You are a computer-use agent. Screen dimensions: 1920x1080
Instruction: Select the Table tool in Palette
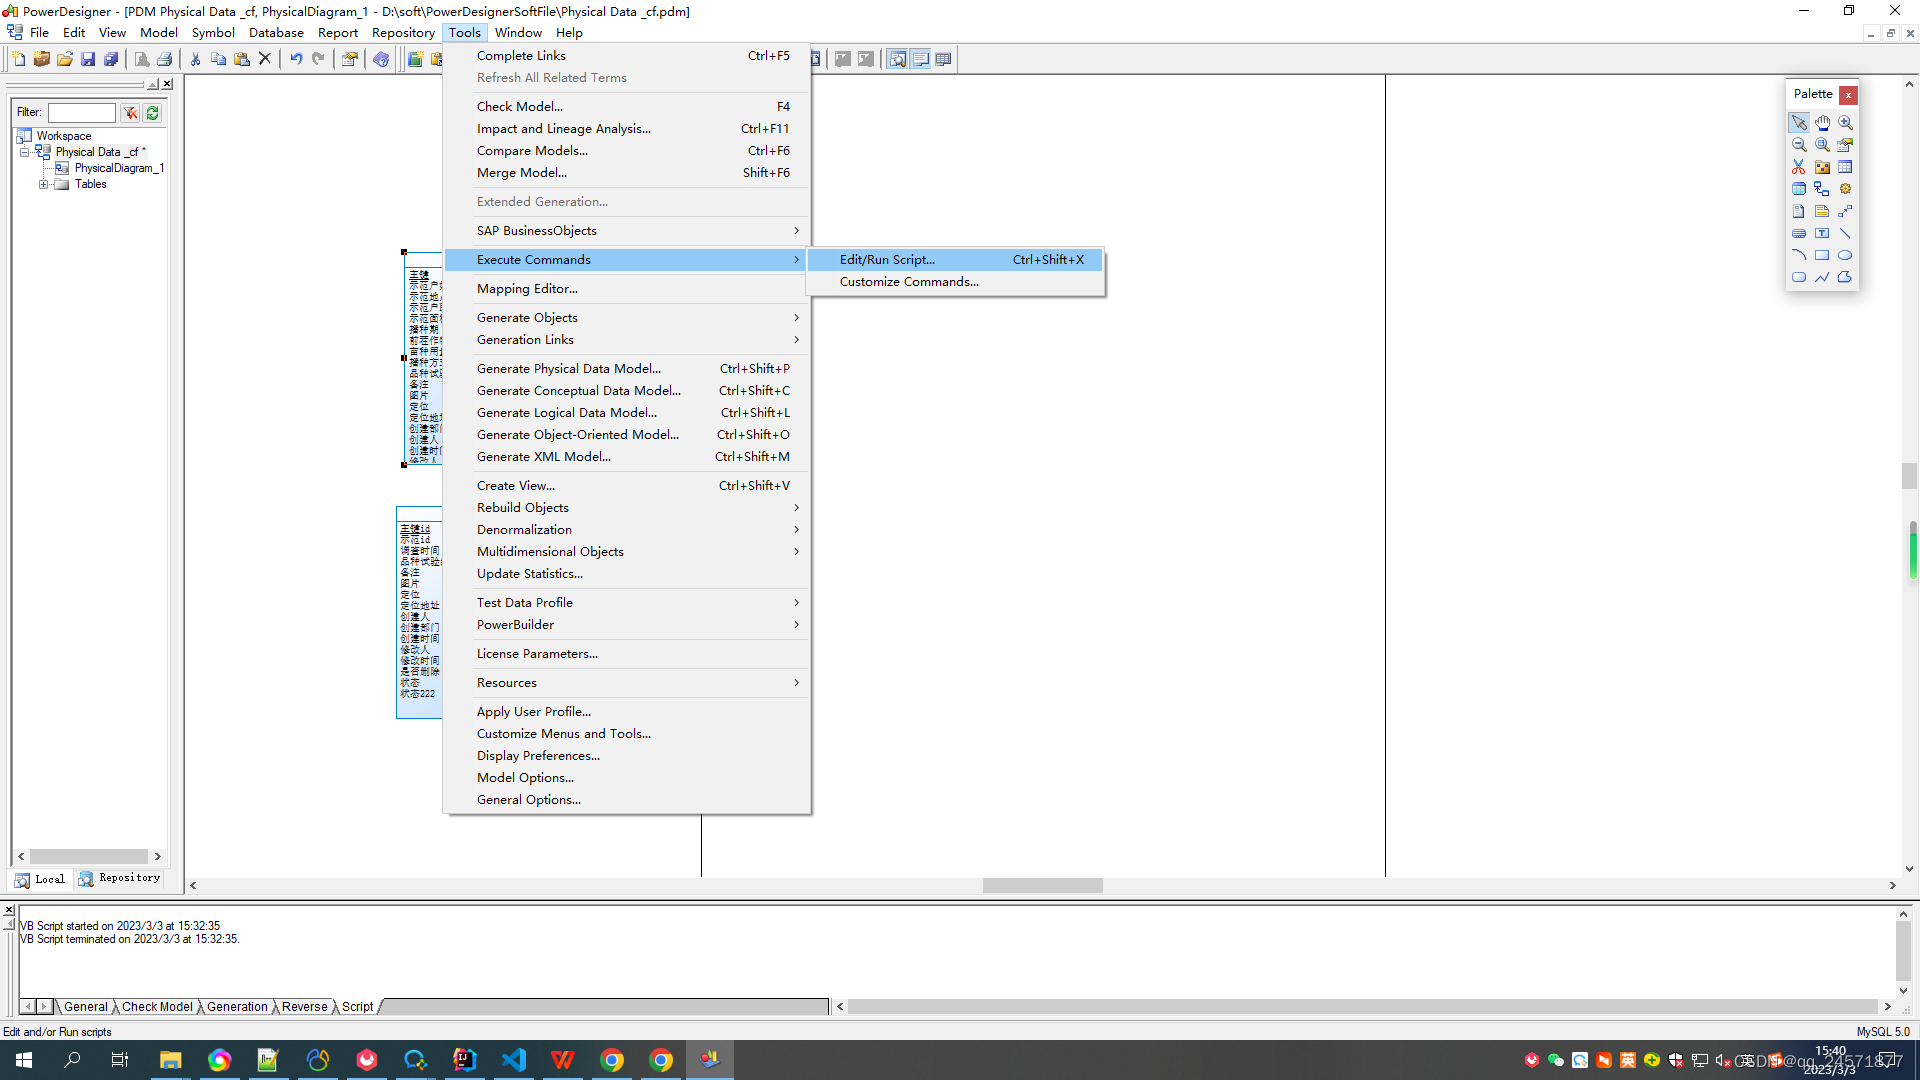click(1845, 167)
